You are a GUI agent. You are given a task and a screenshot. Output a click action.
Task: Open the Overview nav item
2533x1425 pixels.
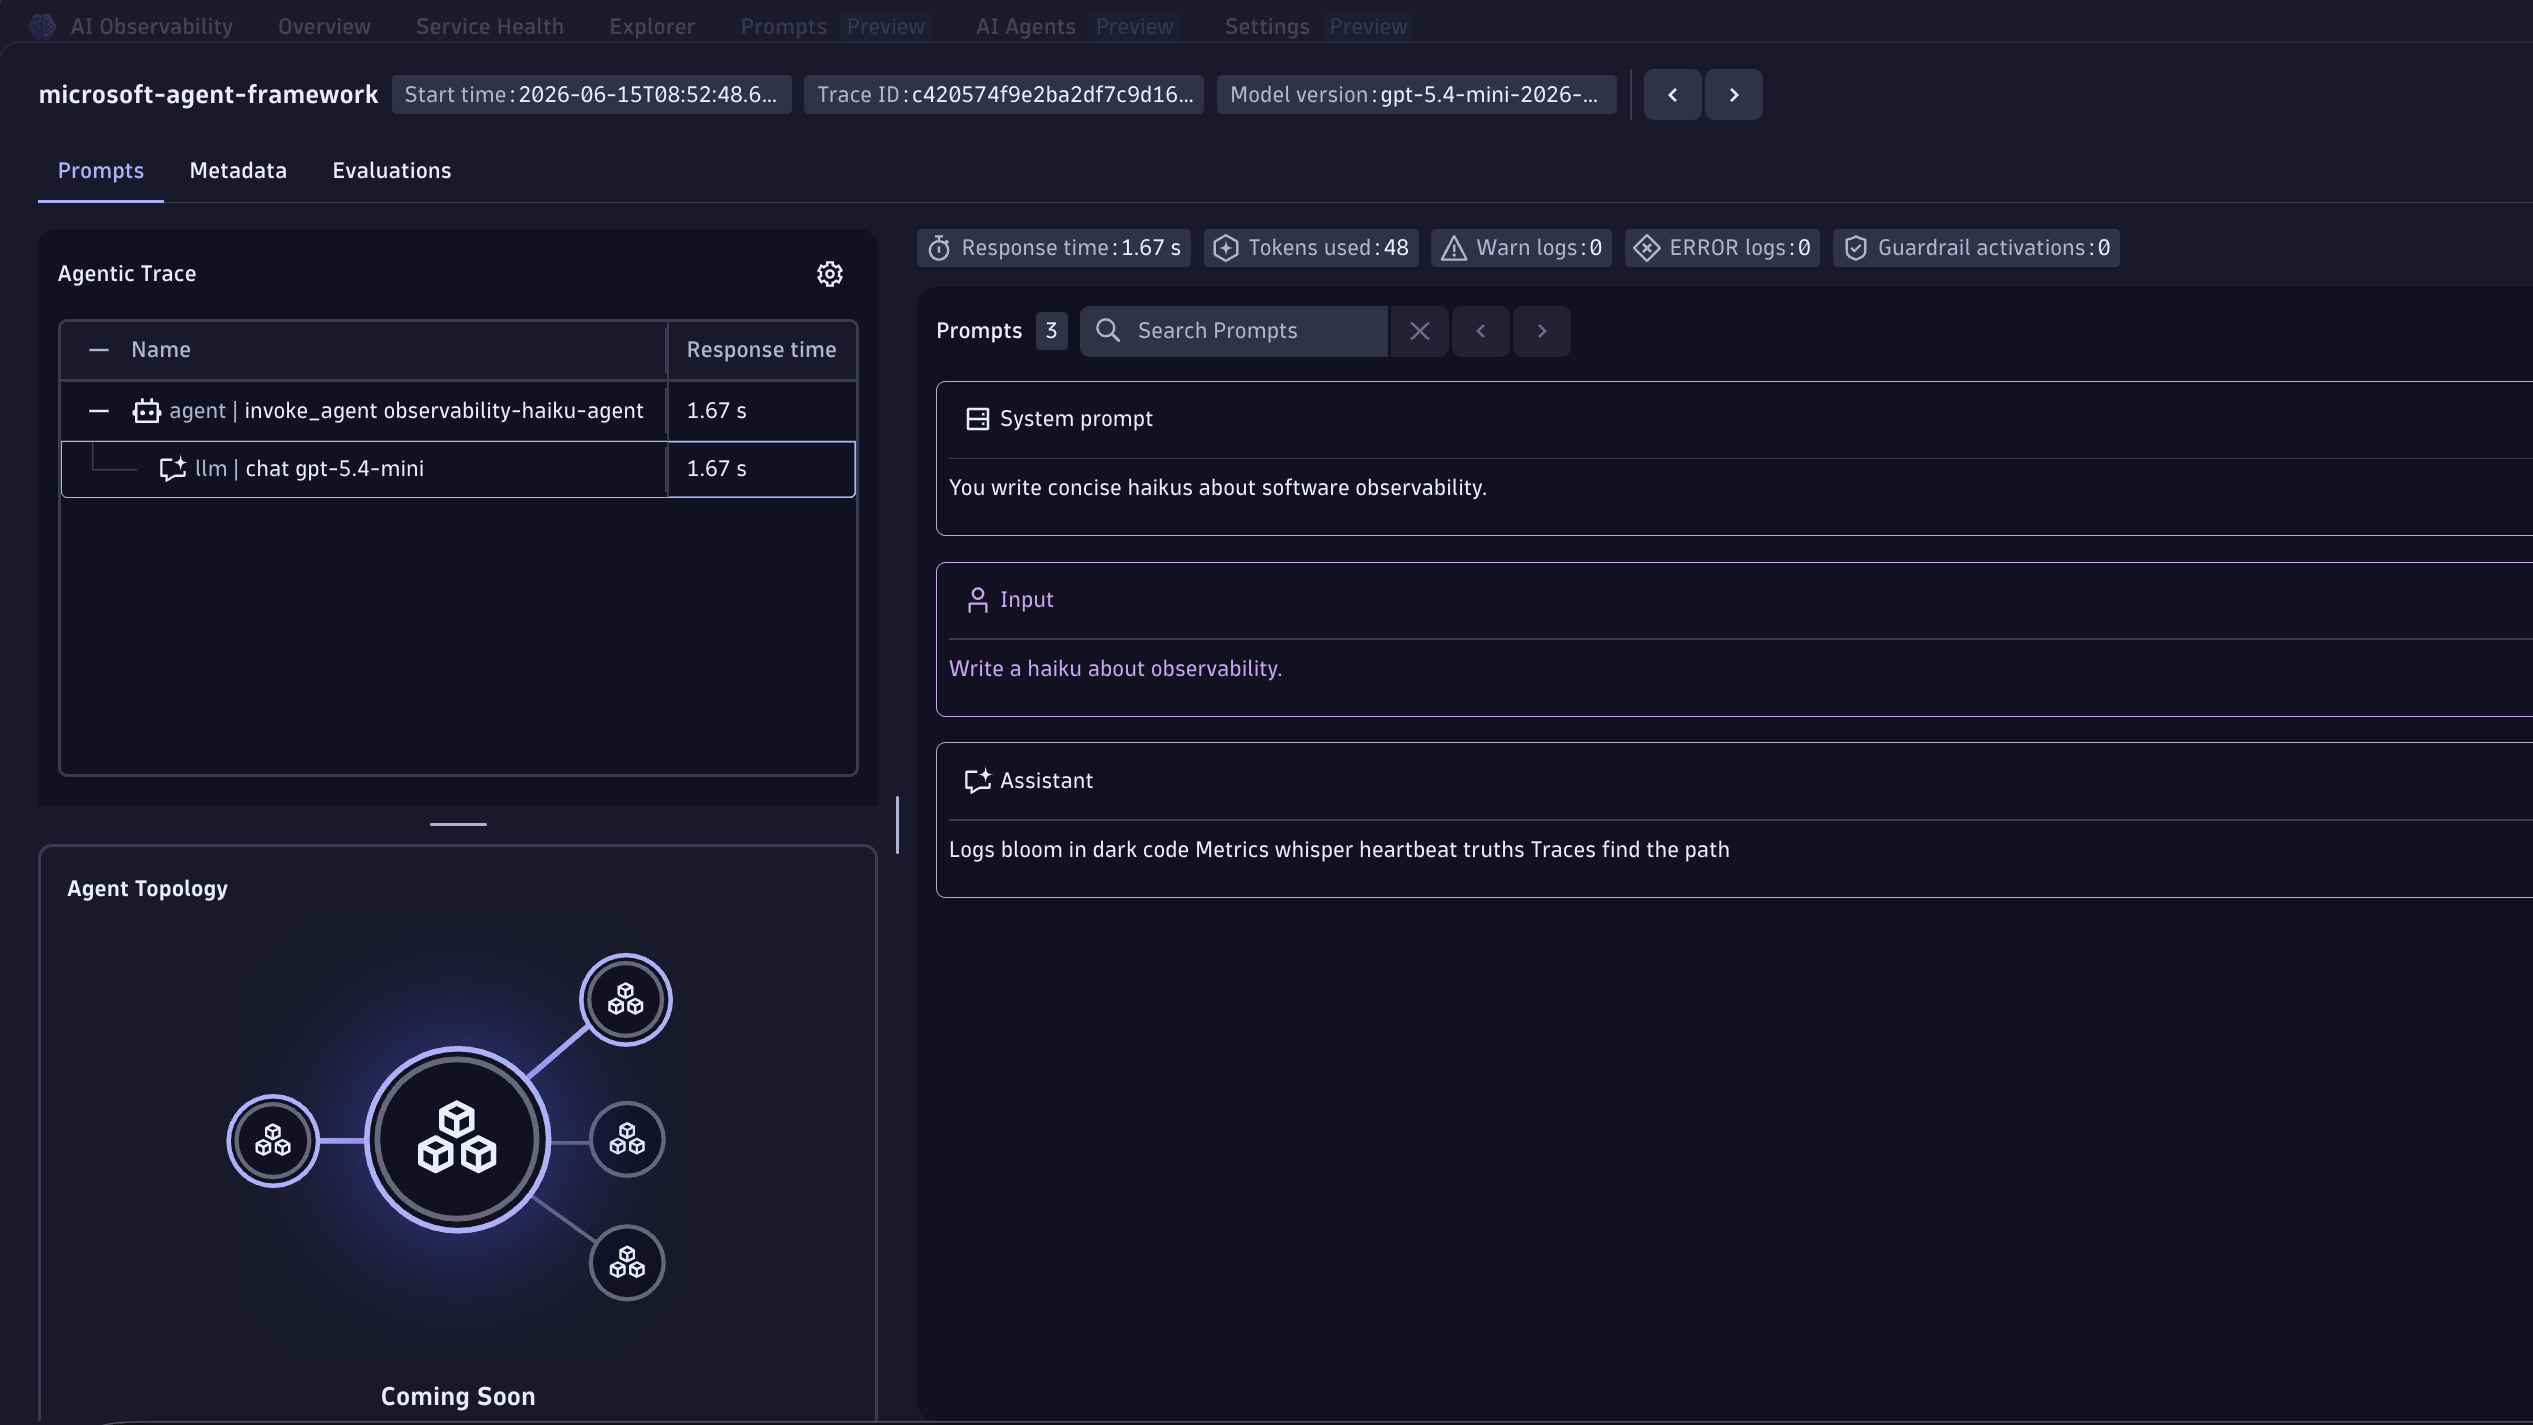click(x=324, y=27)
